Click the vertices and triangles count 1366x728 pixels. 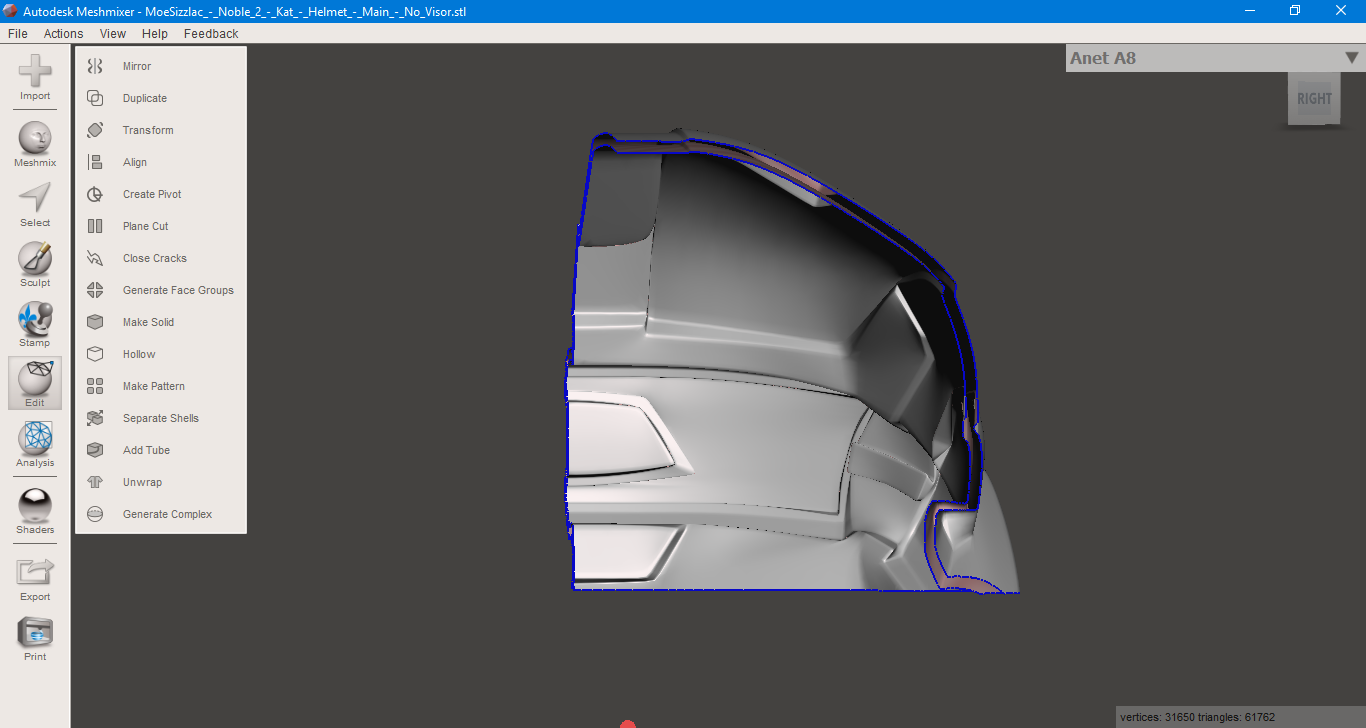pyautogui.click(x=1197, y=717)
